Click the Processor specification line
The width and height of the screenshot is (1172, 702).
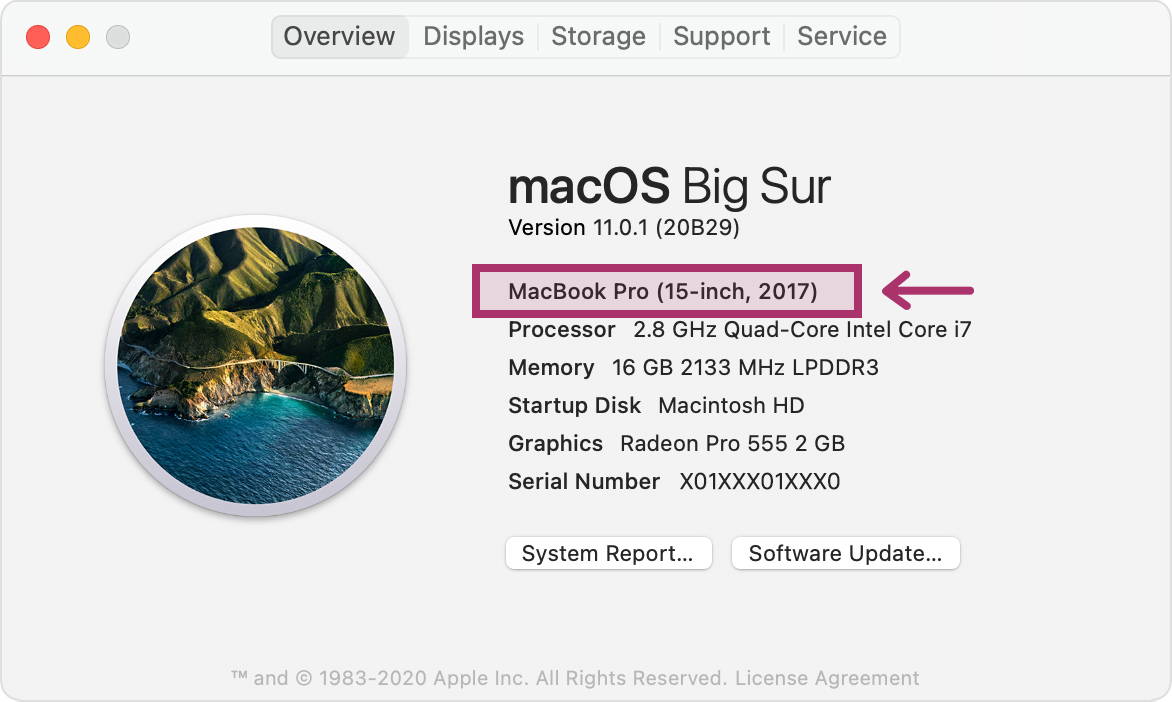click(x=739, y=330)
